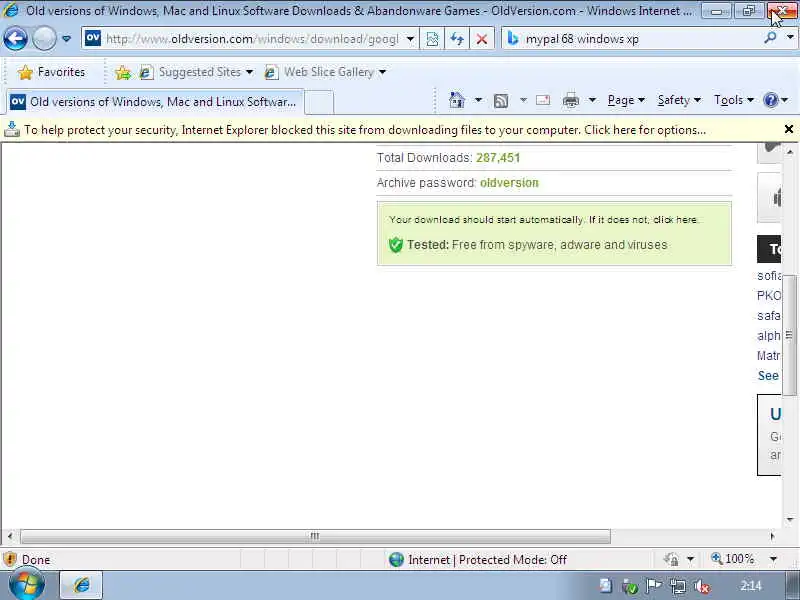This screenshot has width=800, height=600.
Task: Click the Internet Explorer taskbar button
Action: (82, 585)
